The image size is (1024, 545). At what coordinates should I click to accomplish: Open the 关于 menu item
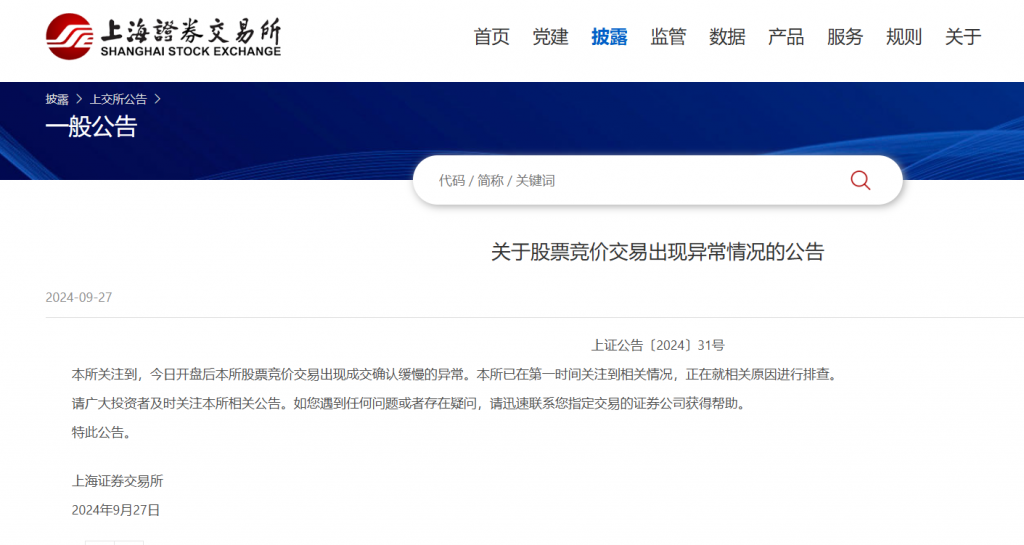(963, 37)
